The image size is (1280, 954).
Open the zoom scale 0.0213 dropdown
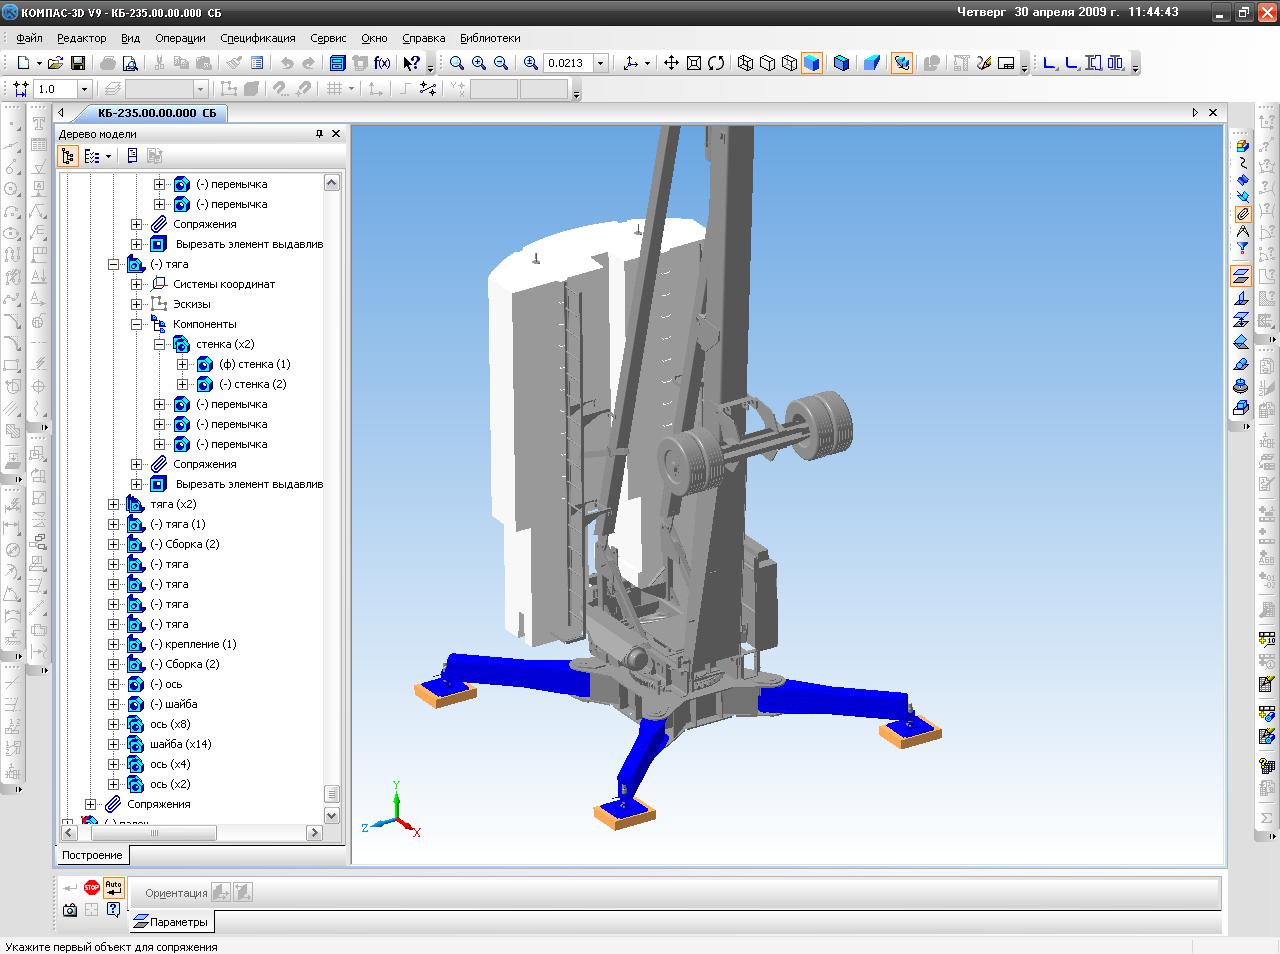(600, 63)
